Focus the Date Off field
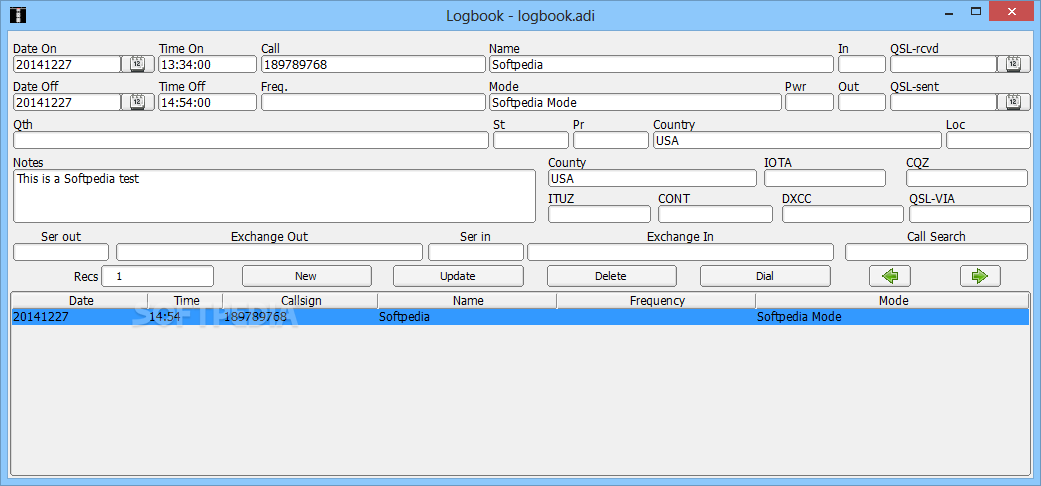The width and height of the screenshot is (1041, 486). (x=67, y=102)
